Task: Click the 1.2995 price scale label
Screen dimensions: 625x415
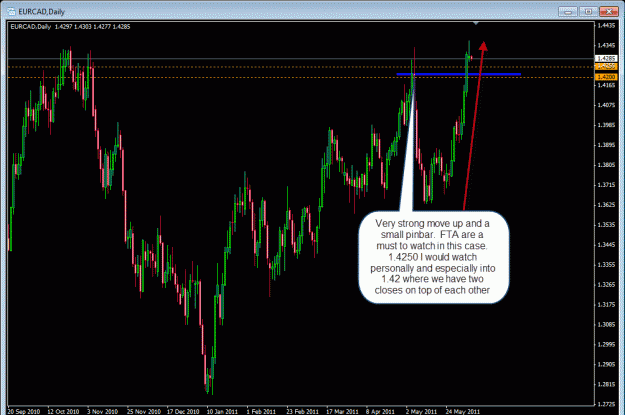Action: coord(606,344)
